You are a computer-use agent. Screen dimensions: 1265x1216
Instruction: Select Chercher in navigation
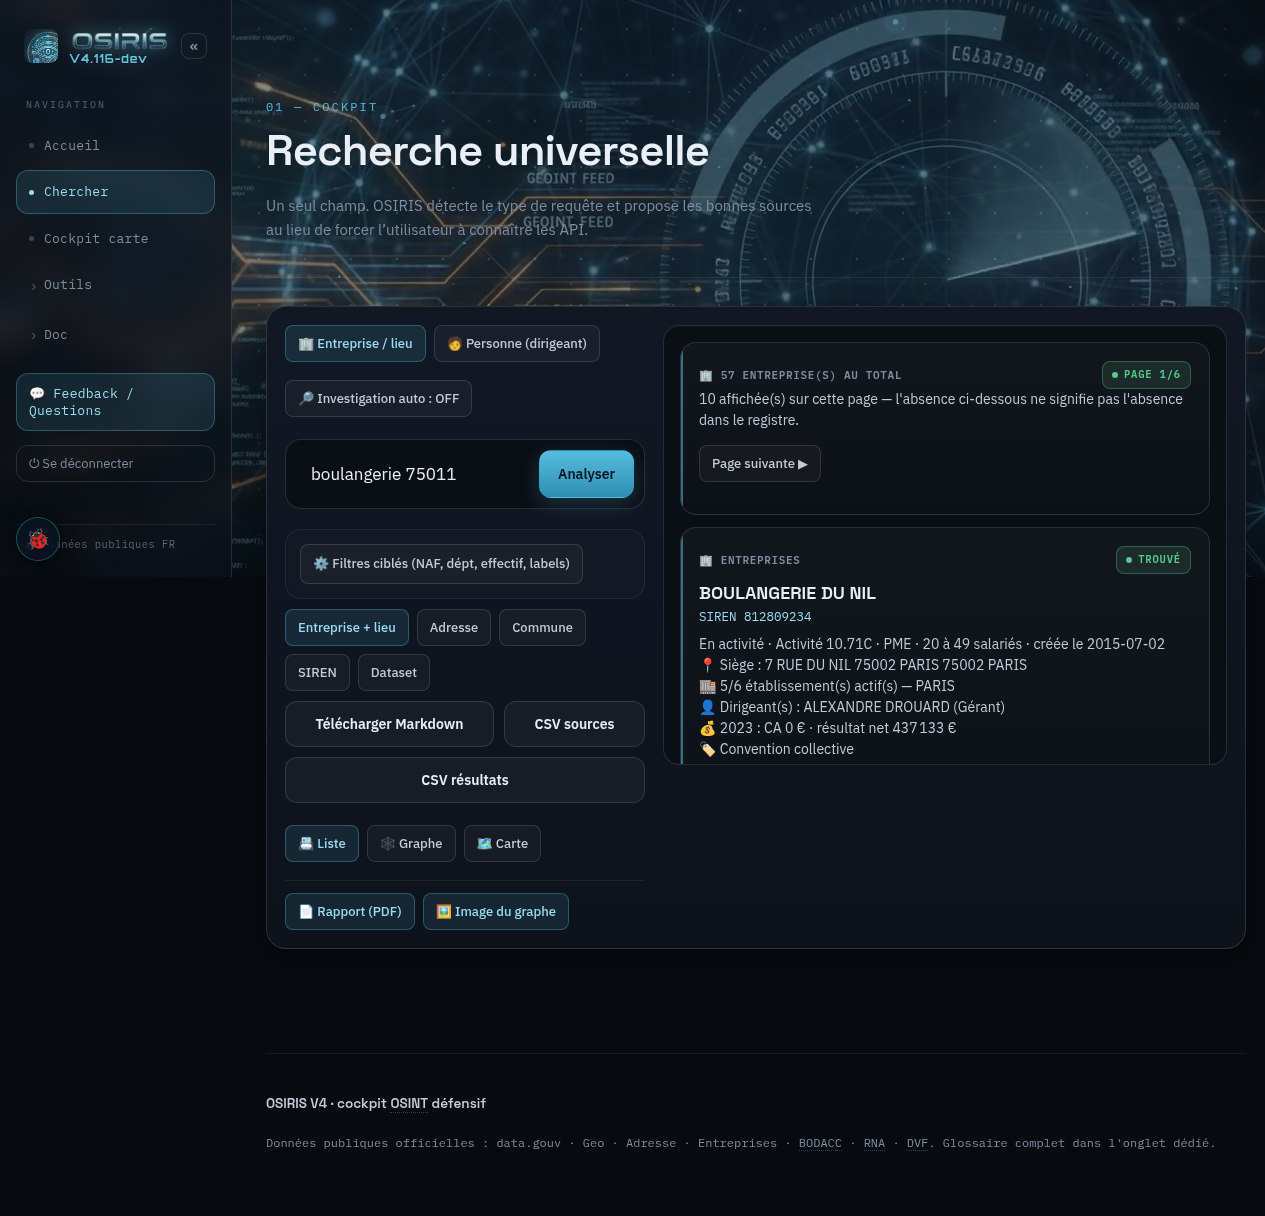[x=115, y=192]
